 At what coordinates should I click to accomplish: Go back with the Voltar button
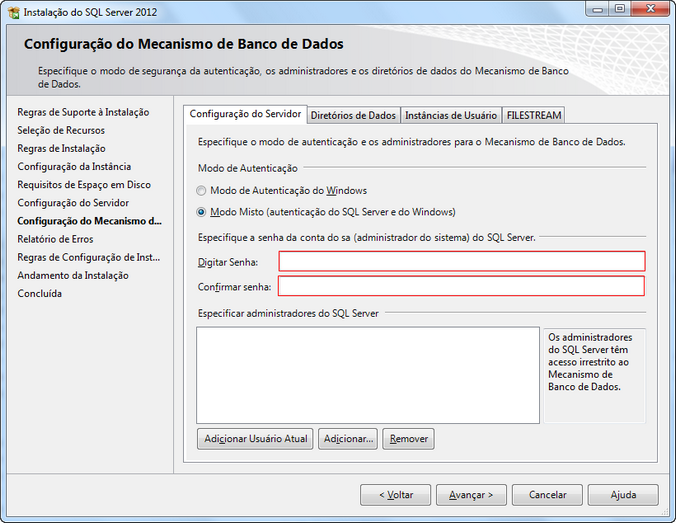pyautogui.click(x=395, y=495)
